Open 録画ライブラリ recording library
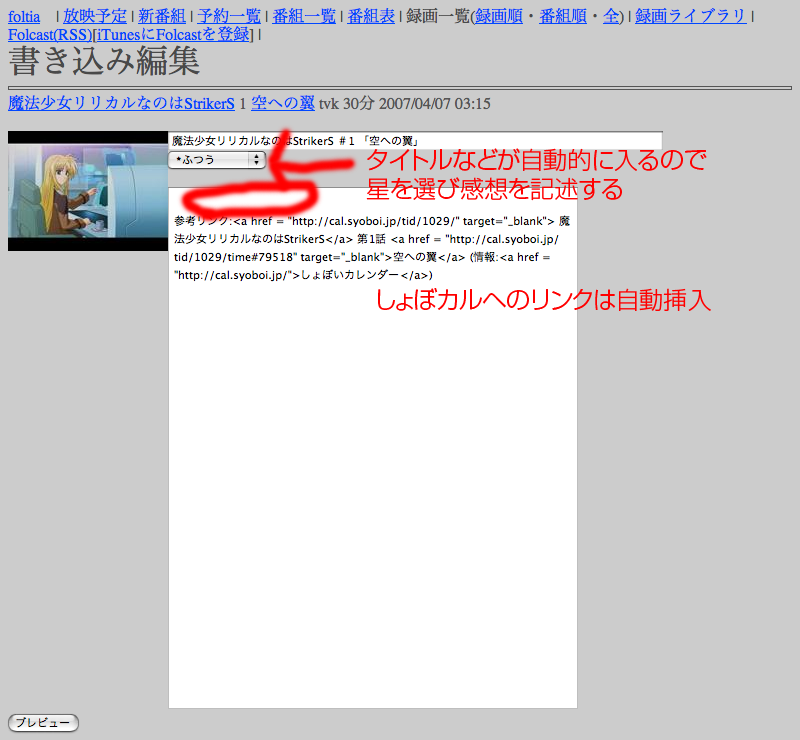 691,16
